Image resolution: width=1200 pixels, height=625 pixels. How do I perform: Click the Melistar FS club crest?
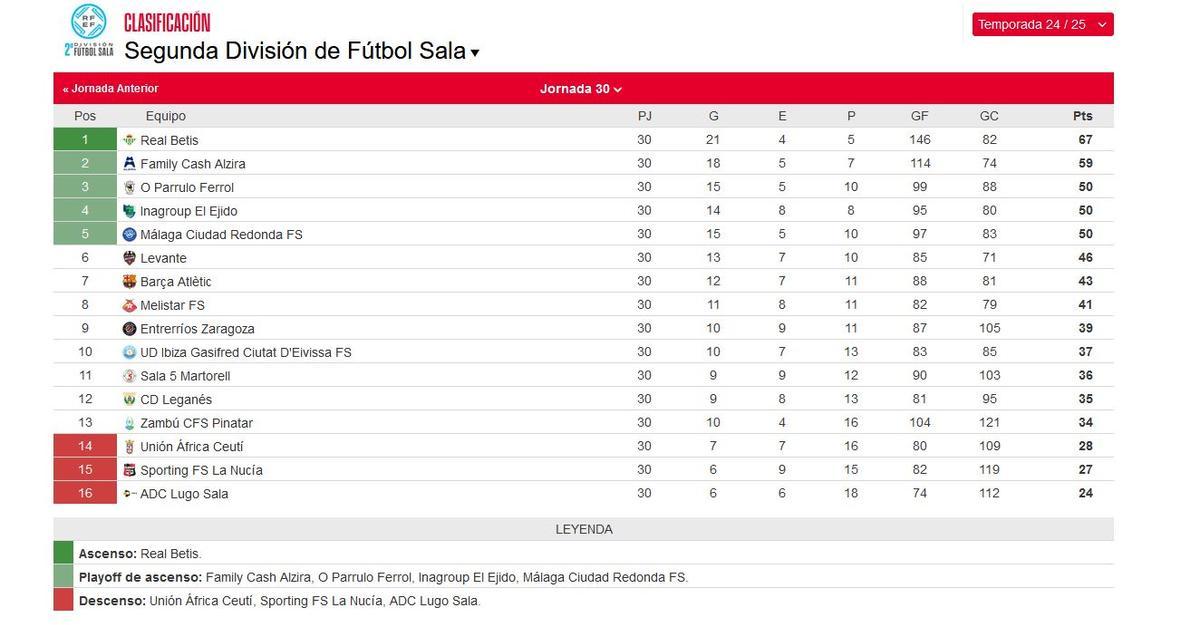coord(127,304)
